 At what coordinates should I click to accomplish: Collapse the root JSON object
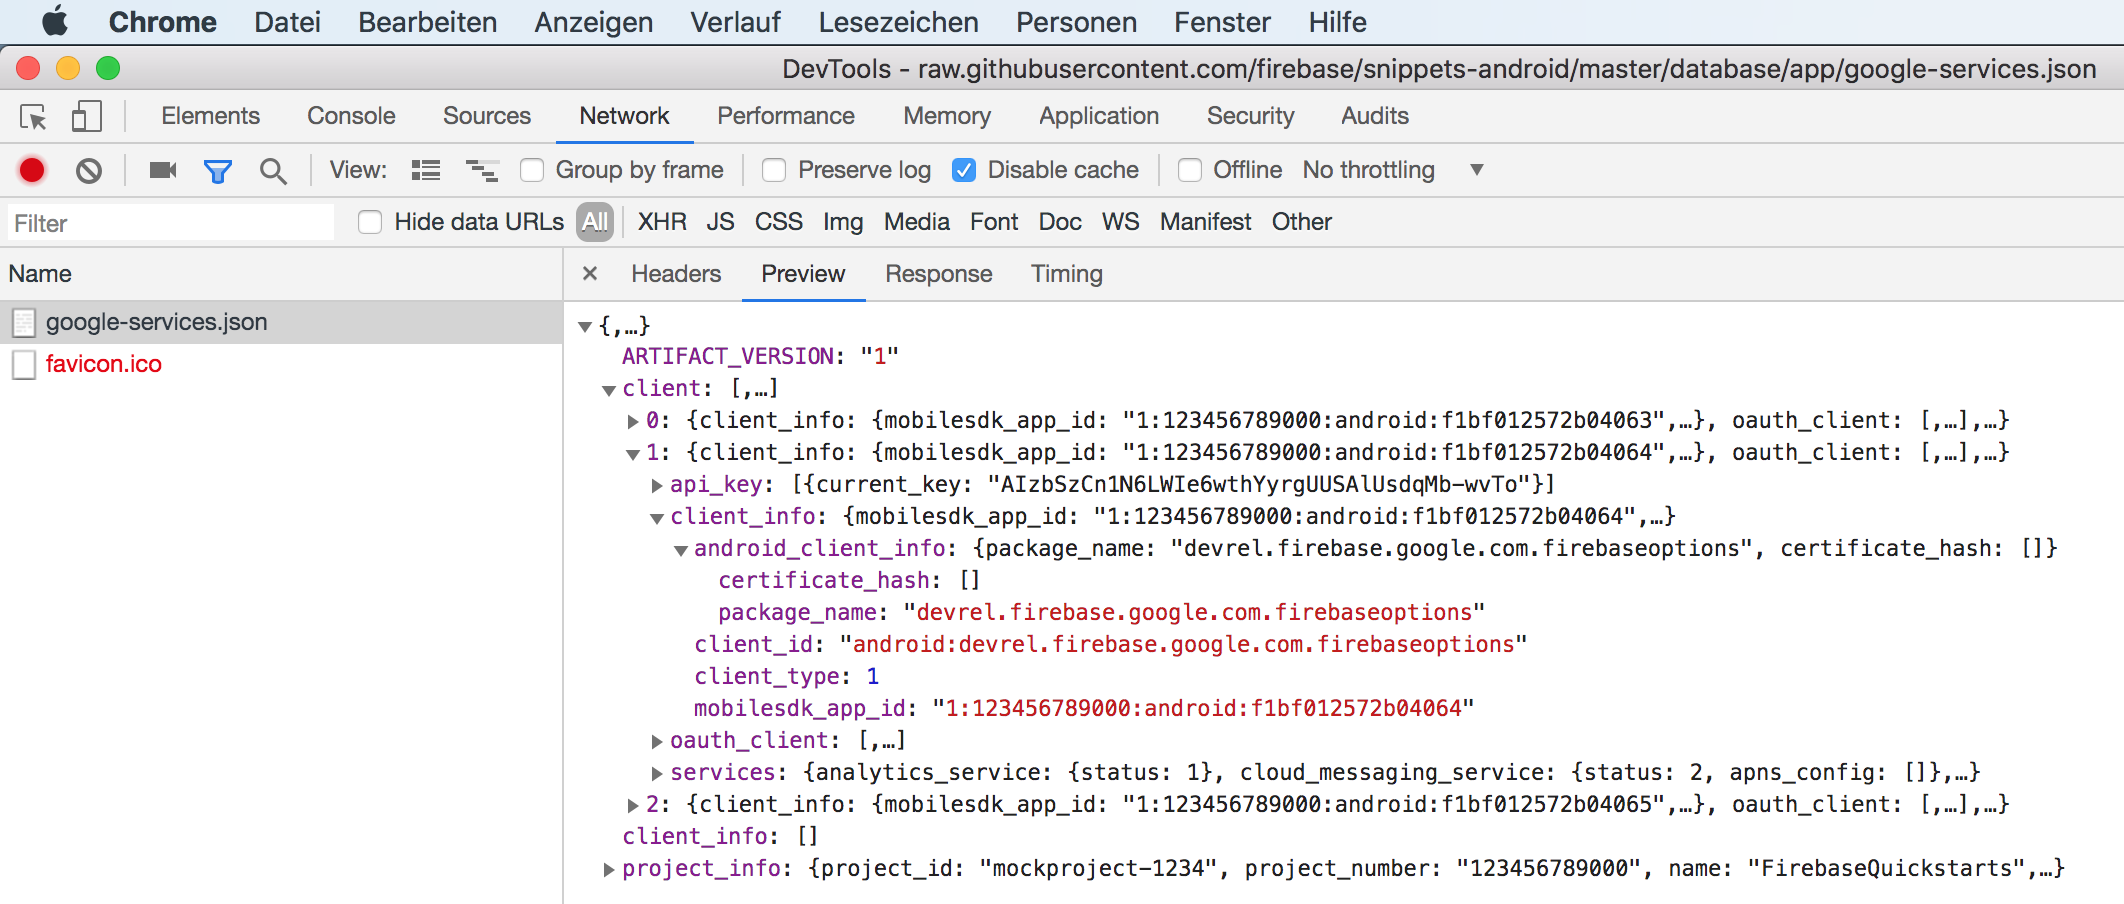point(585,326)
